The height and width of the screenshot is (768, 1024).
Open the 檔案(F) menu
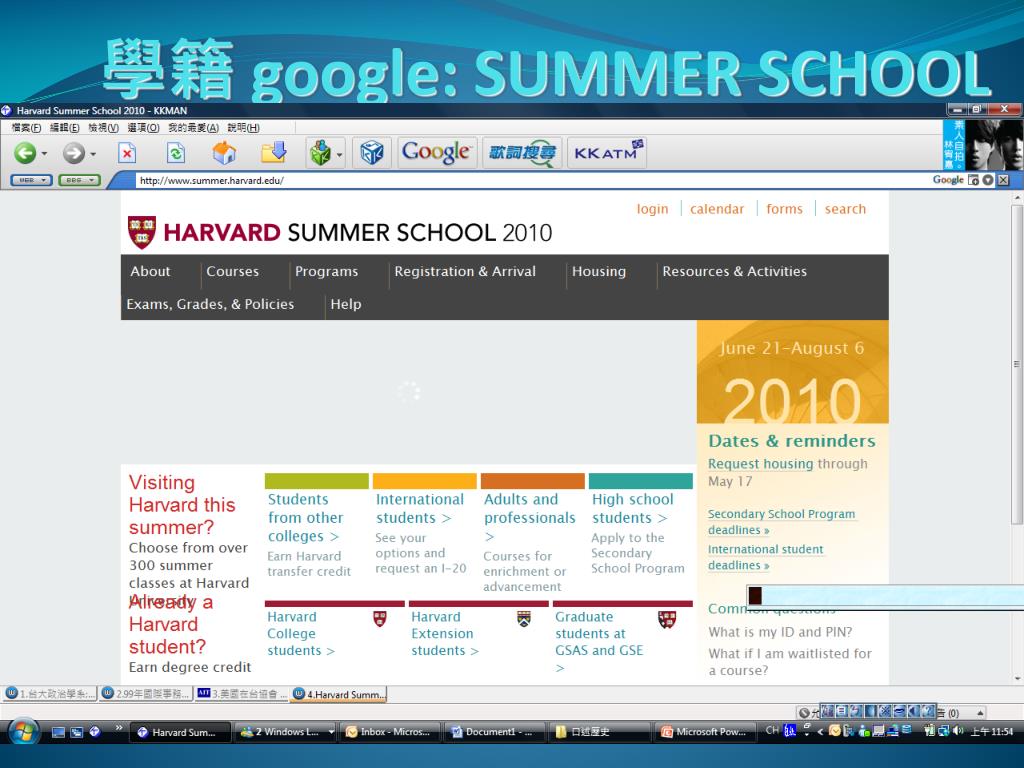click(27, 127)
